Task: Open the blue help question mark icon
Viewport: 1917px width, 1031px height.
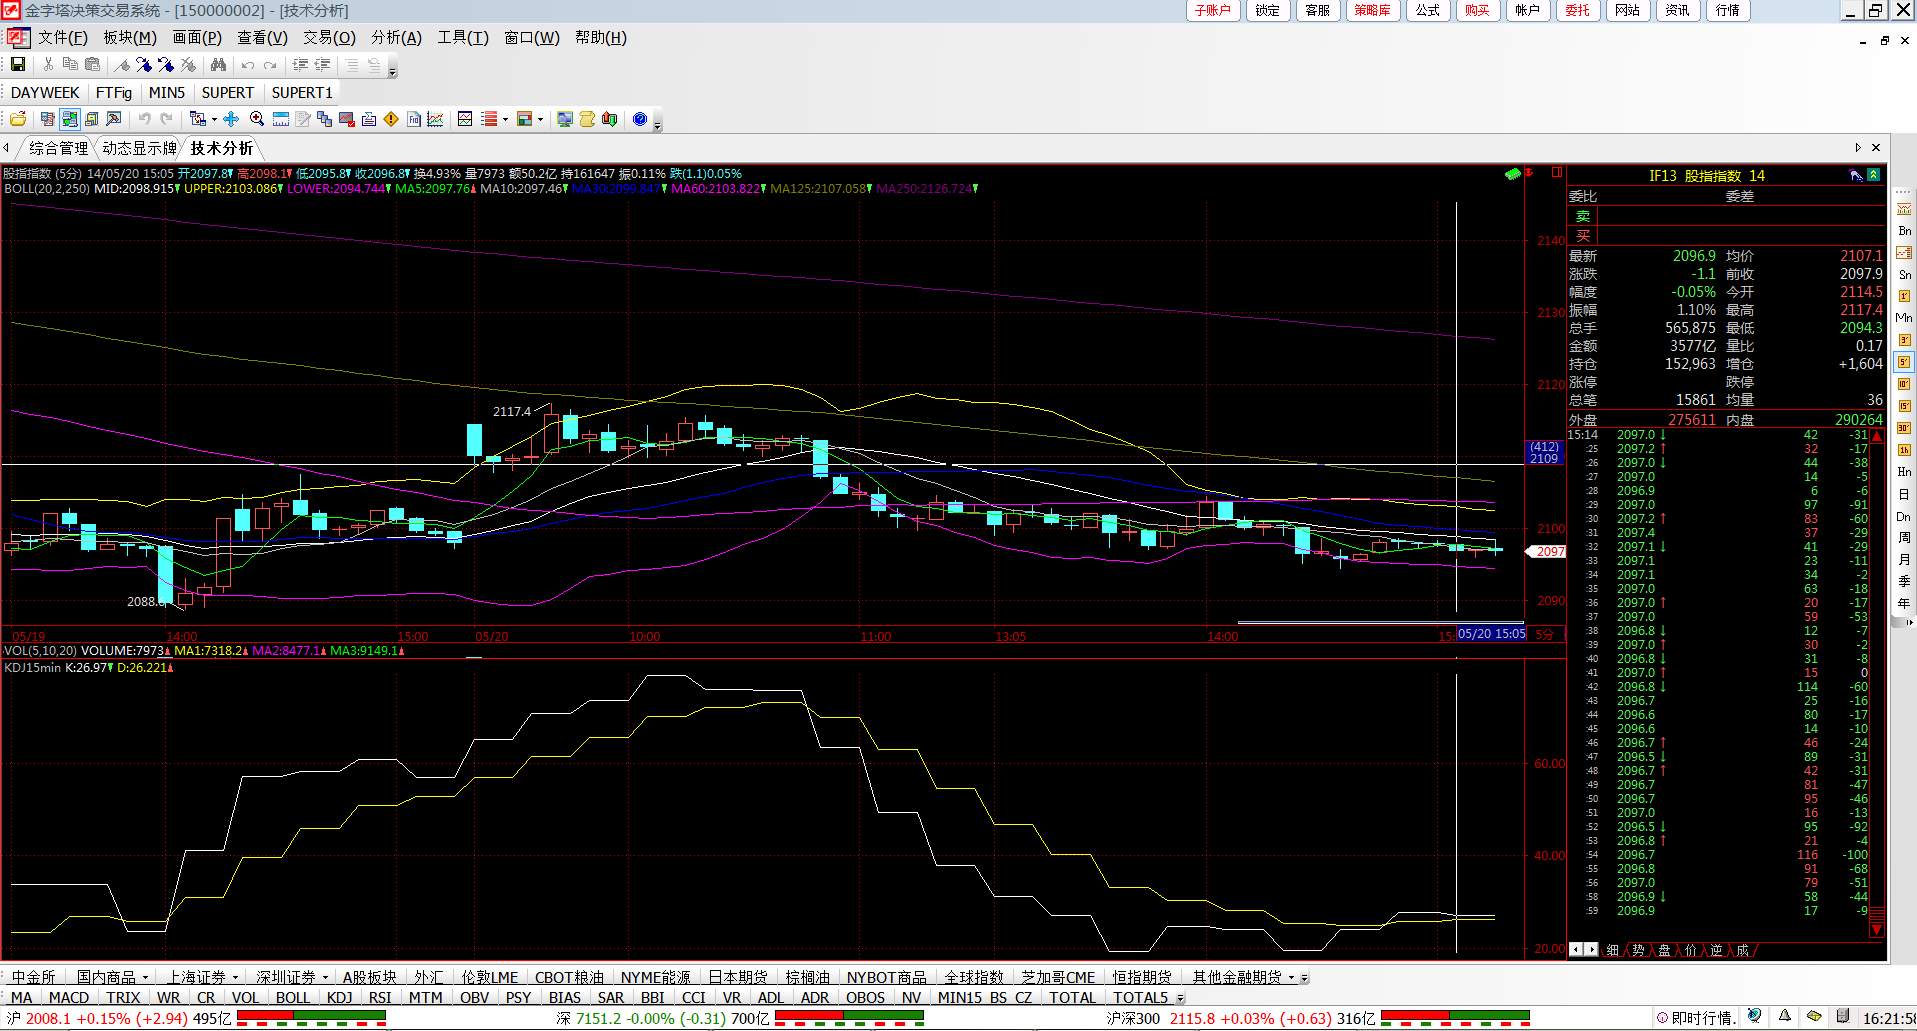Action: [x=640, y=119]
